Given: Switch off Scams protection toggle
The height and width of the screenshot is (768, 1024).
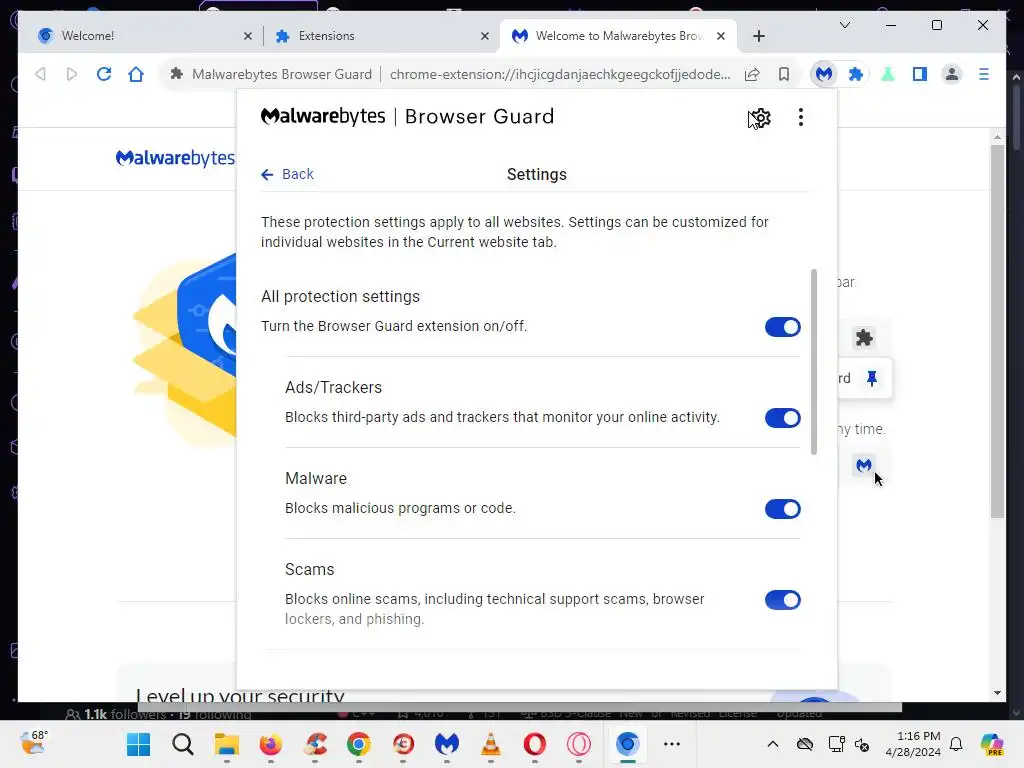Looking at the screenshot, I should (782, 600).
